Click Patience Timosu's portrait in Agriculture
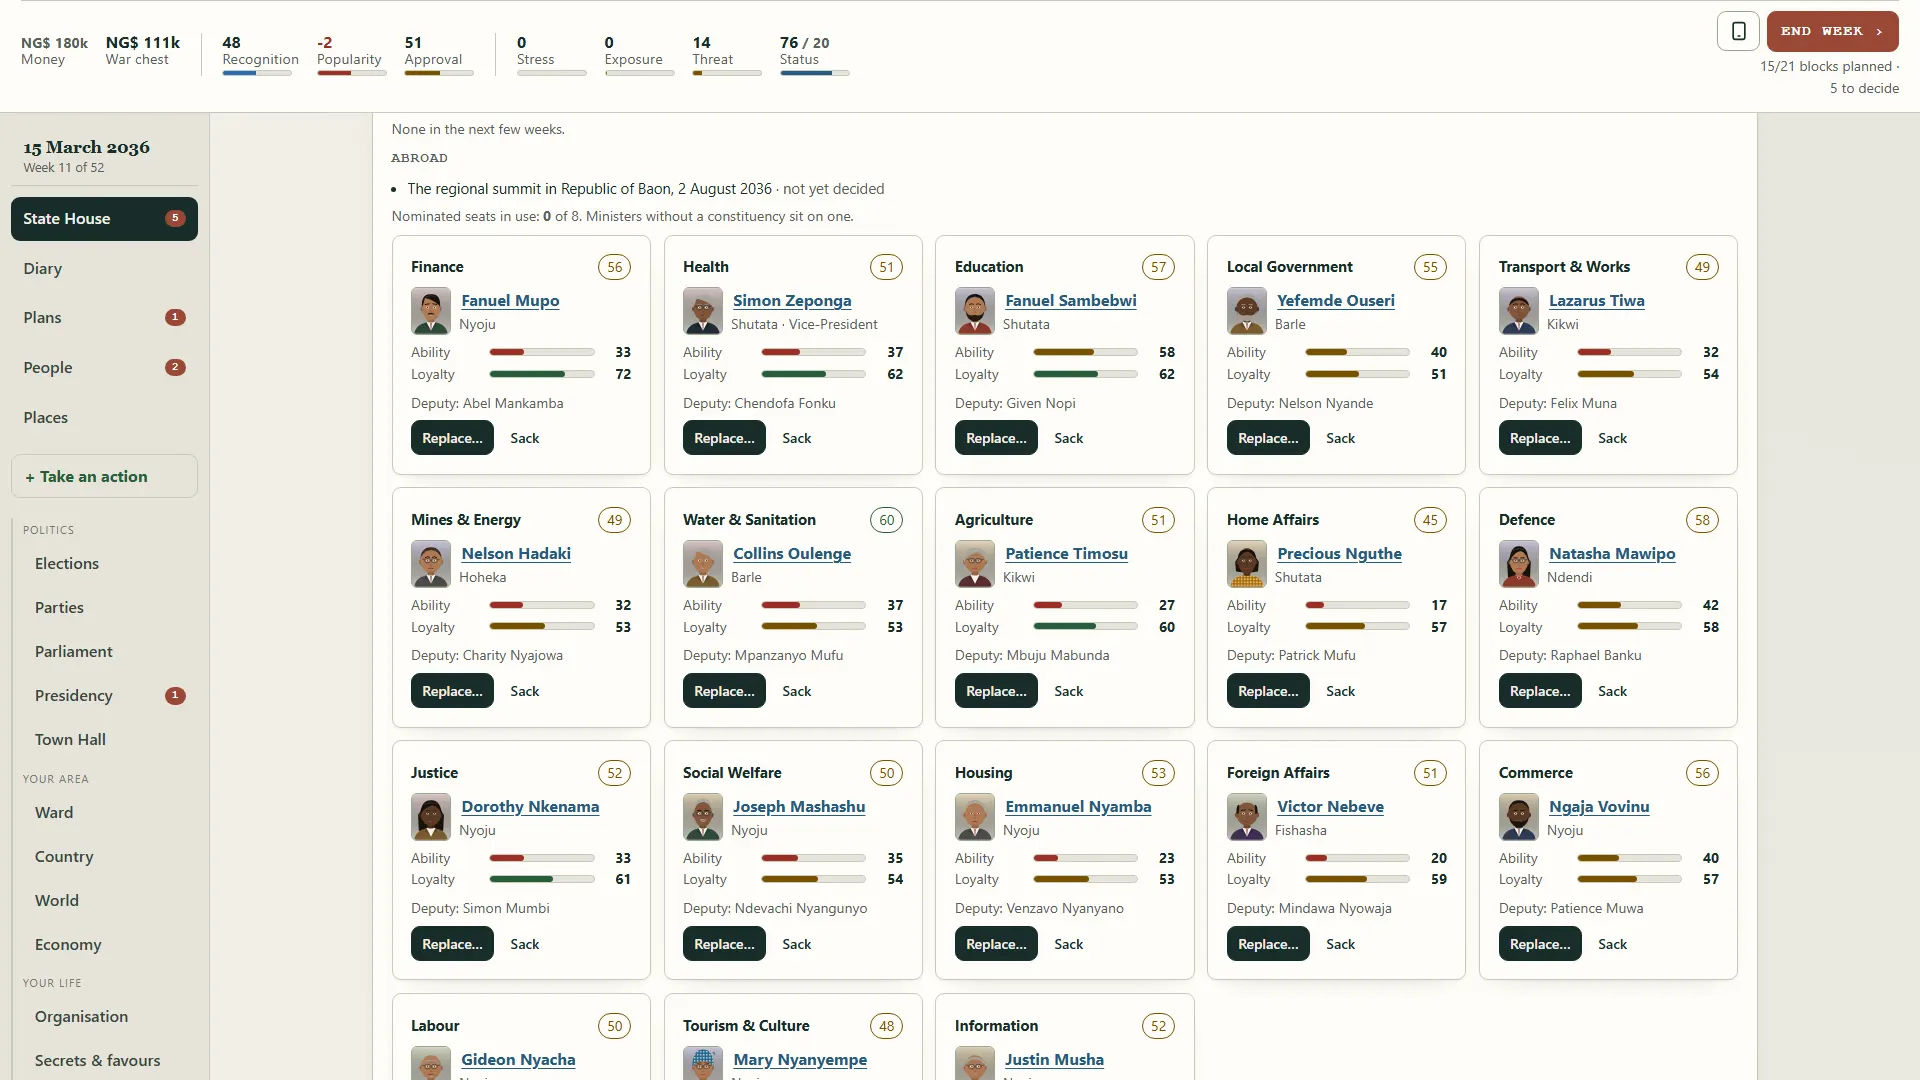Viewport: 1920px width, 1080px height. click(975, 564)
